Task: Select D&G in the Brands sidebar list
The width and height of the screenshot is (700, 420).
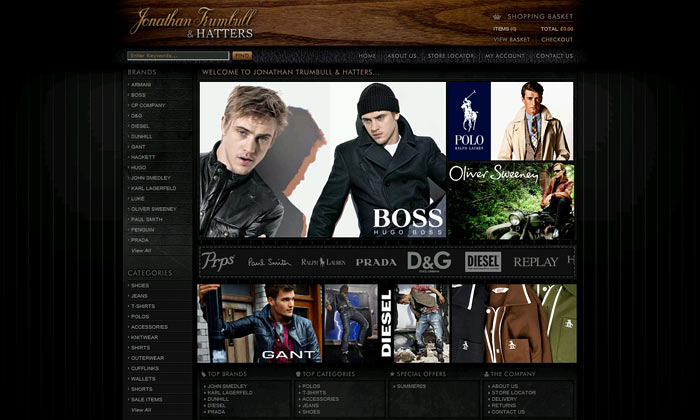Action: point(137,116)
